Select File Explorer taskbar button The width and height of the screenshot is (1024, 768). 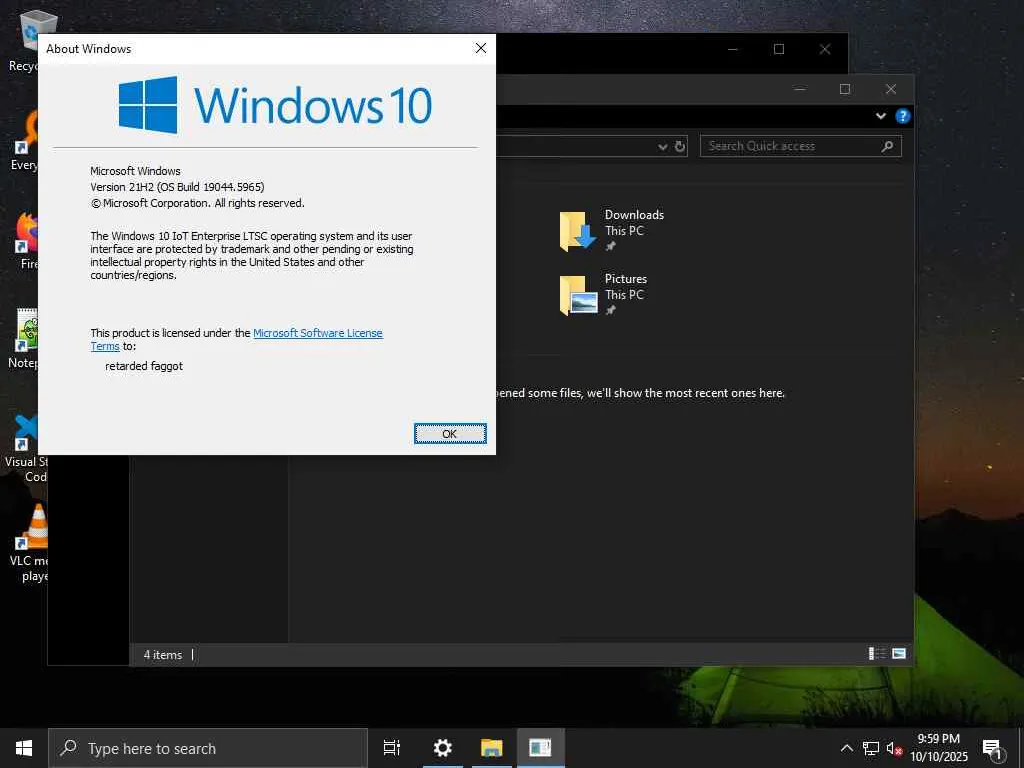(491, 748)
